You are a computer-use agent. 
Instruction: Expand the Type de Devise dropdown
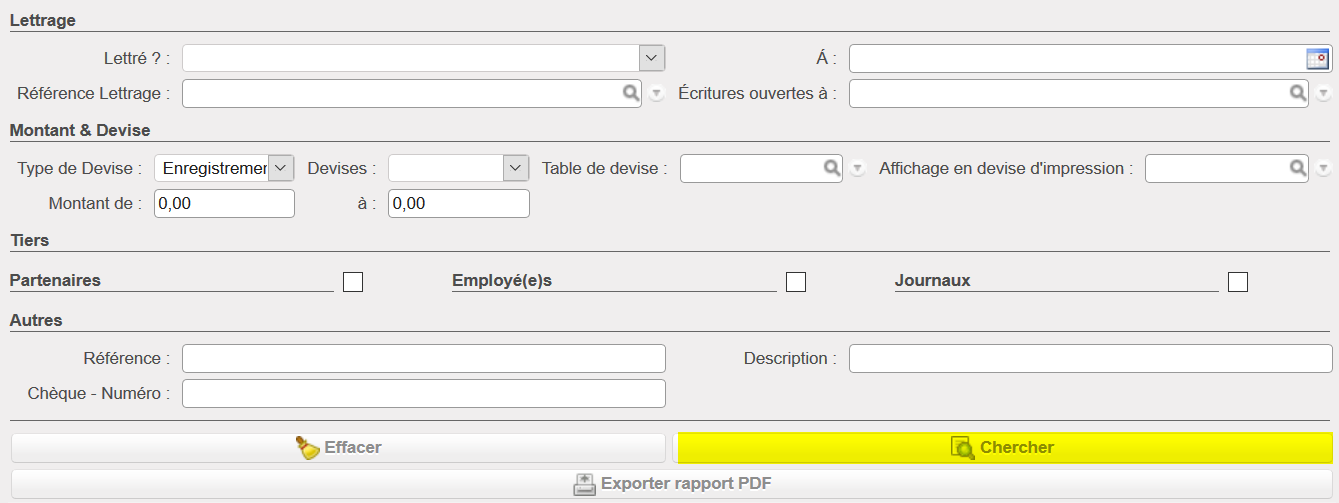(281, 168)
